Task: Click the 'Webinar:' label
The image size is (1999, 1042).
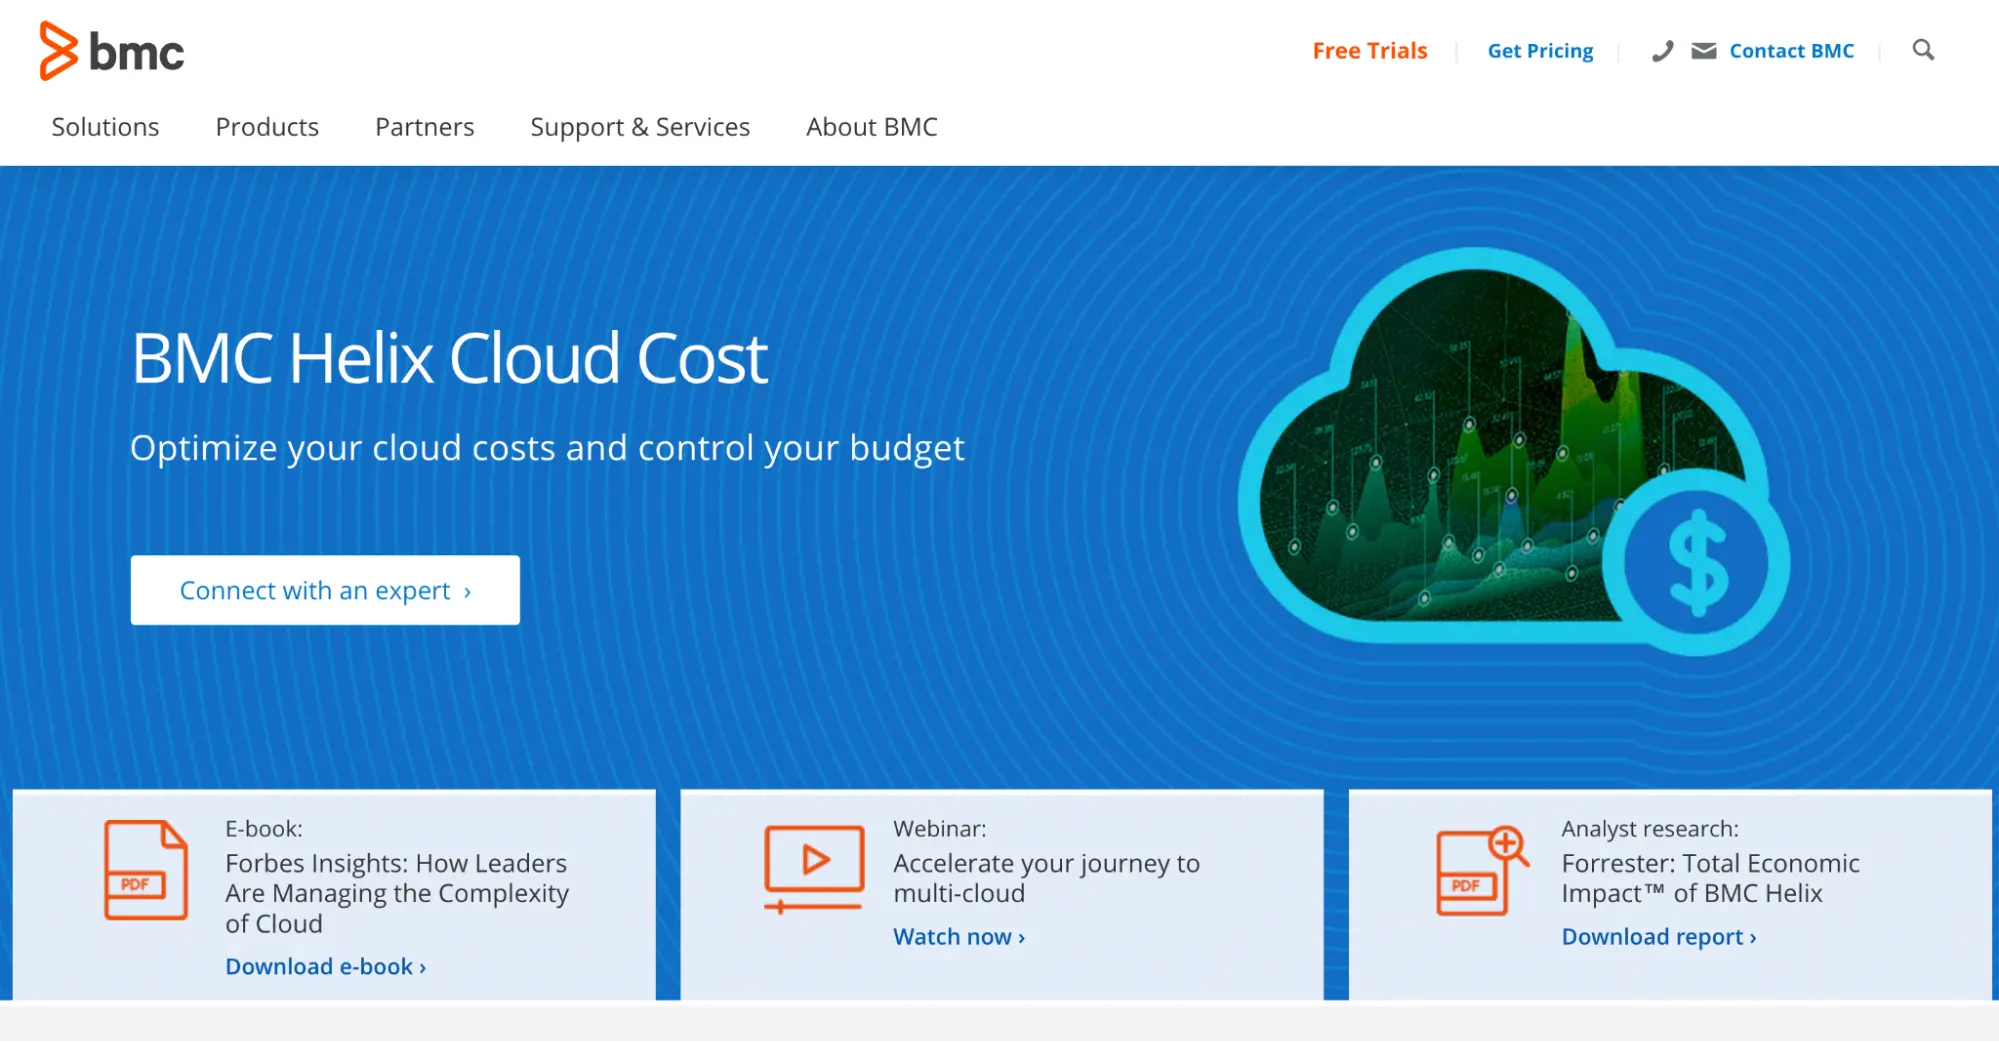Action: (939, 828)
